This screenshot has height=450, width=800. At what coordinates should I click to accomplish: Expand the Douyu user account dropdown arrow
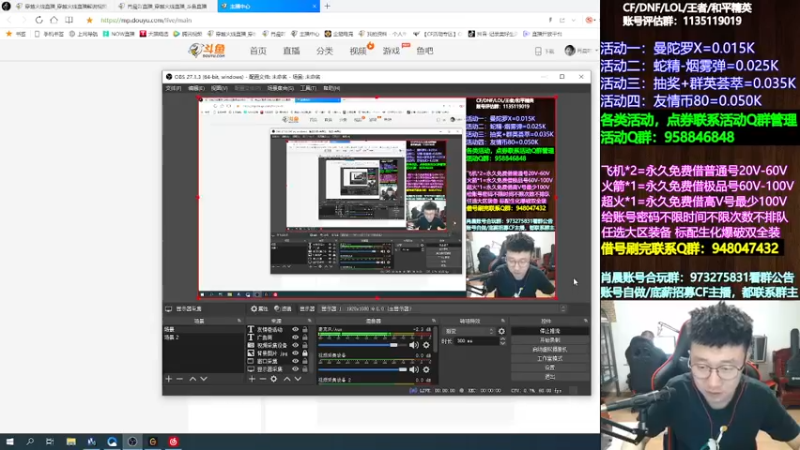pos(596,51)
